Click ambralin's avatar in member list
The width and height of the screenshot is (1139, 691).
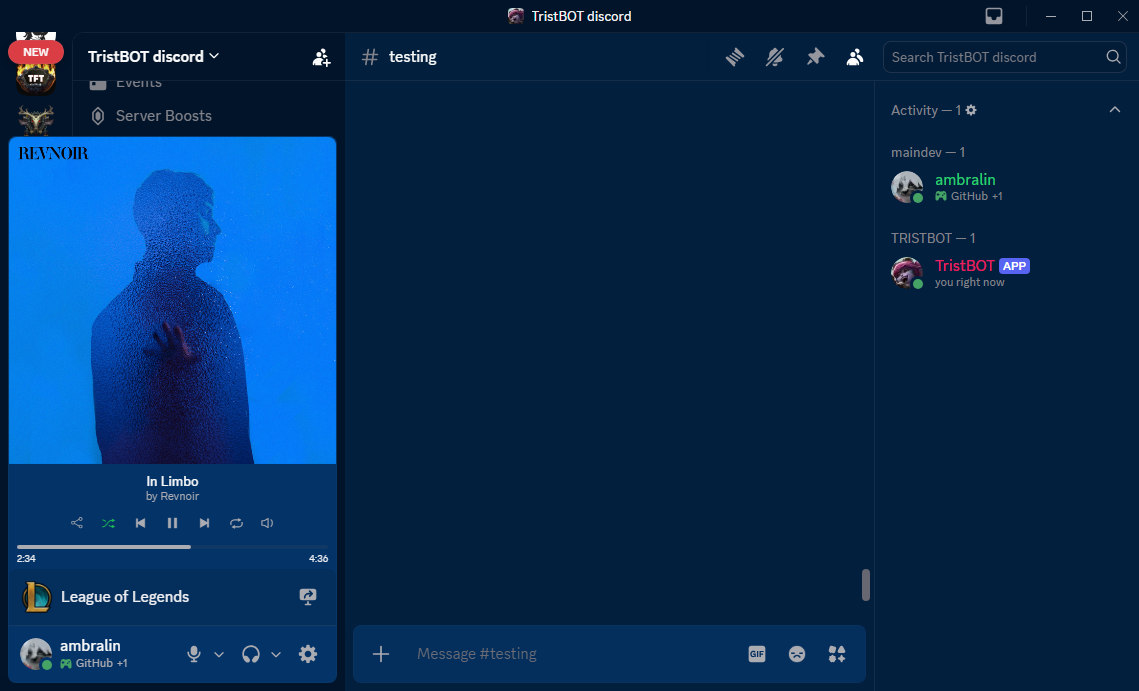[x=907, y=187]
